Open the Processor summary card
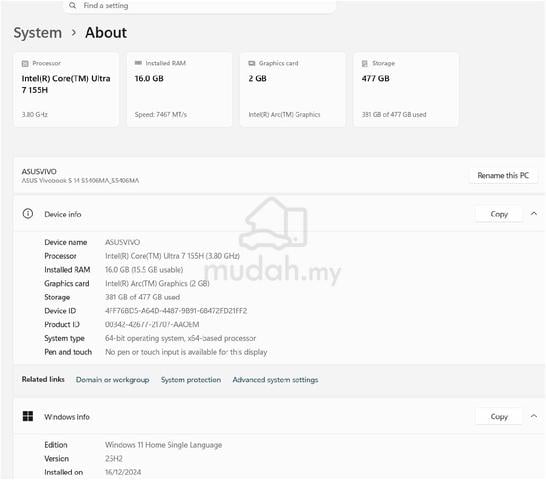This screenshot has height=480, width=546. point(66,90)
